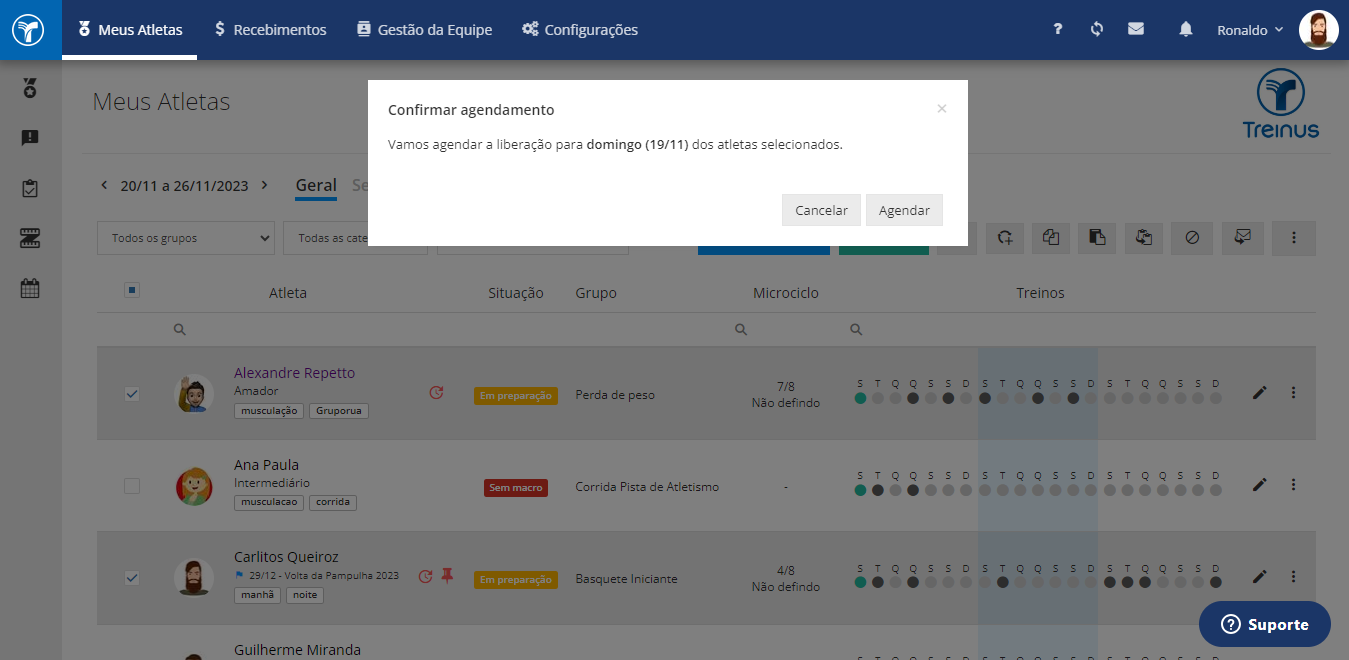
Task: Click the Grupo column header
Action: click(x=596, y=293)
